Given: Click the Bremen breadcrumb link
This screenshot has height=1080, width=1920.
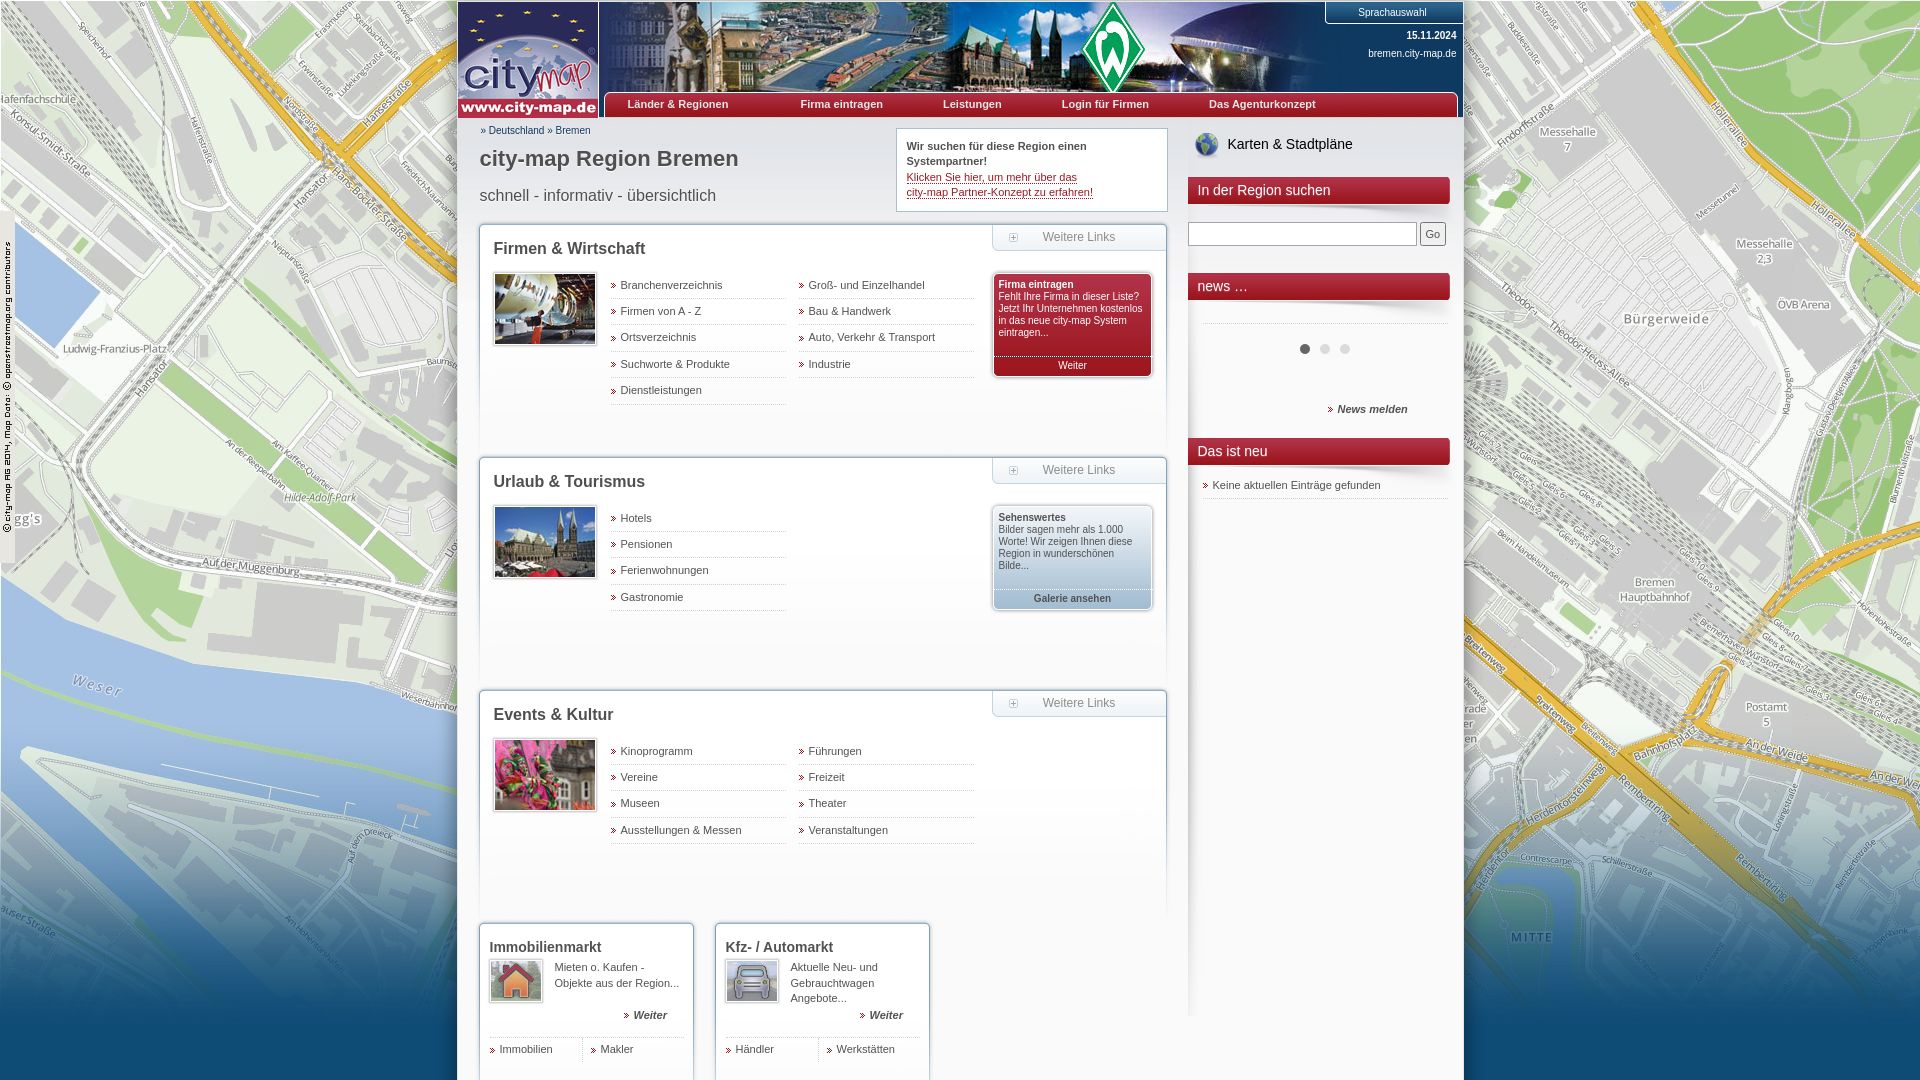Looking at the screenshot, I should click(573, 131).
